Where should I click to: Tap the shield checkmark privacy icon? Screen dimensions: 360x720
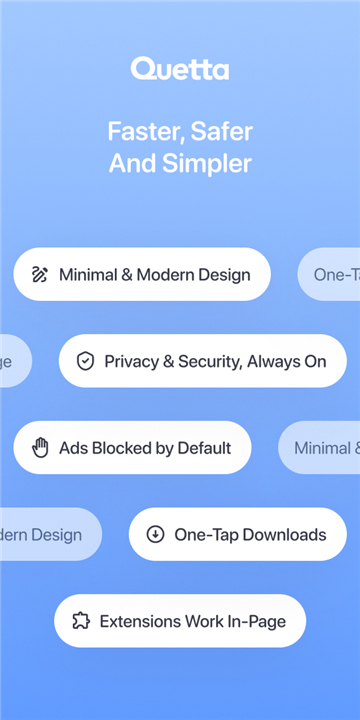(x=85, y=361)
